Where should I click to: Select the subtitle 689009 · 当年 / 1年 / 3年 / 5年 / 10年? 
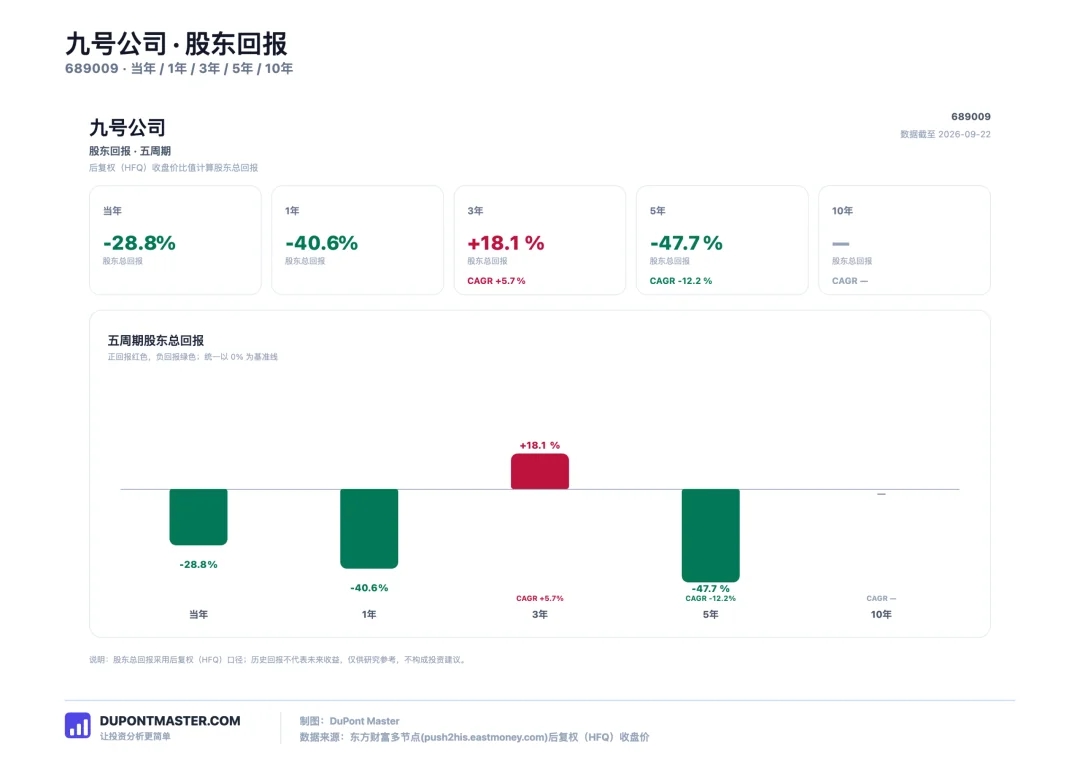click(179, 68)
